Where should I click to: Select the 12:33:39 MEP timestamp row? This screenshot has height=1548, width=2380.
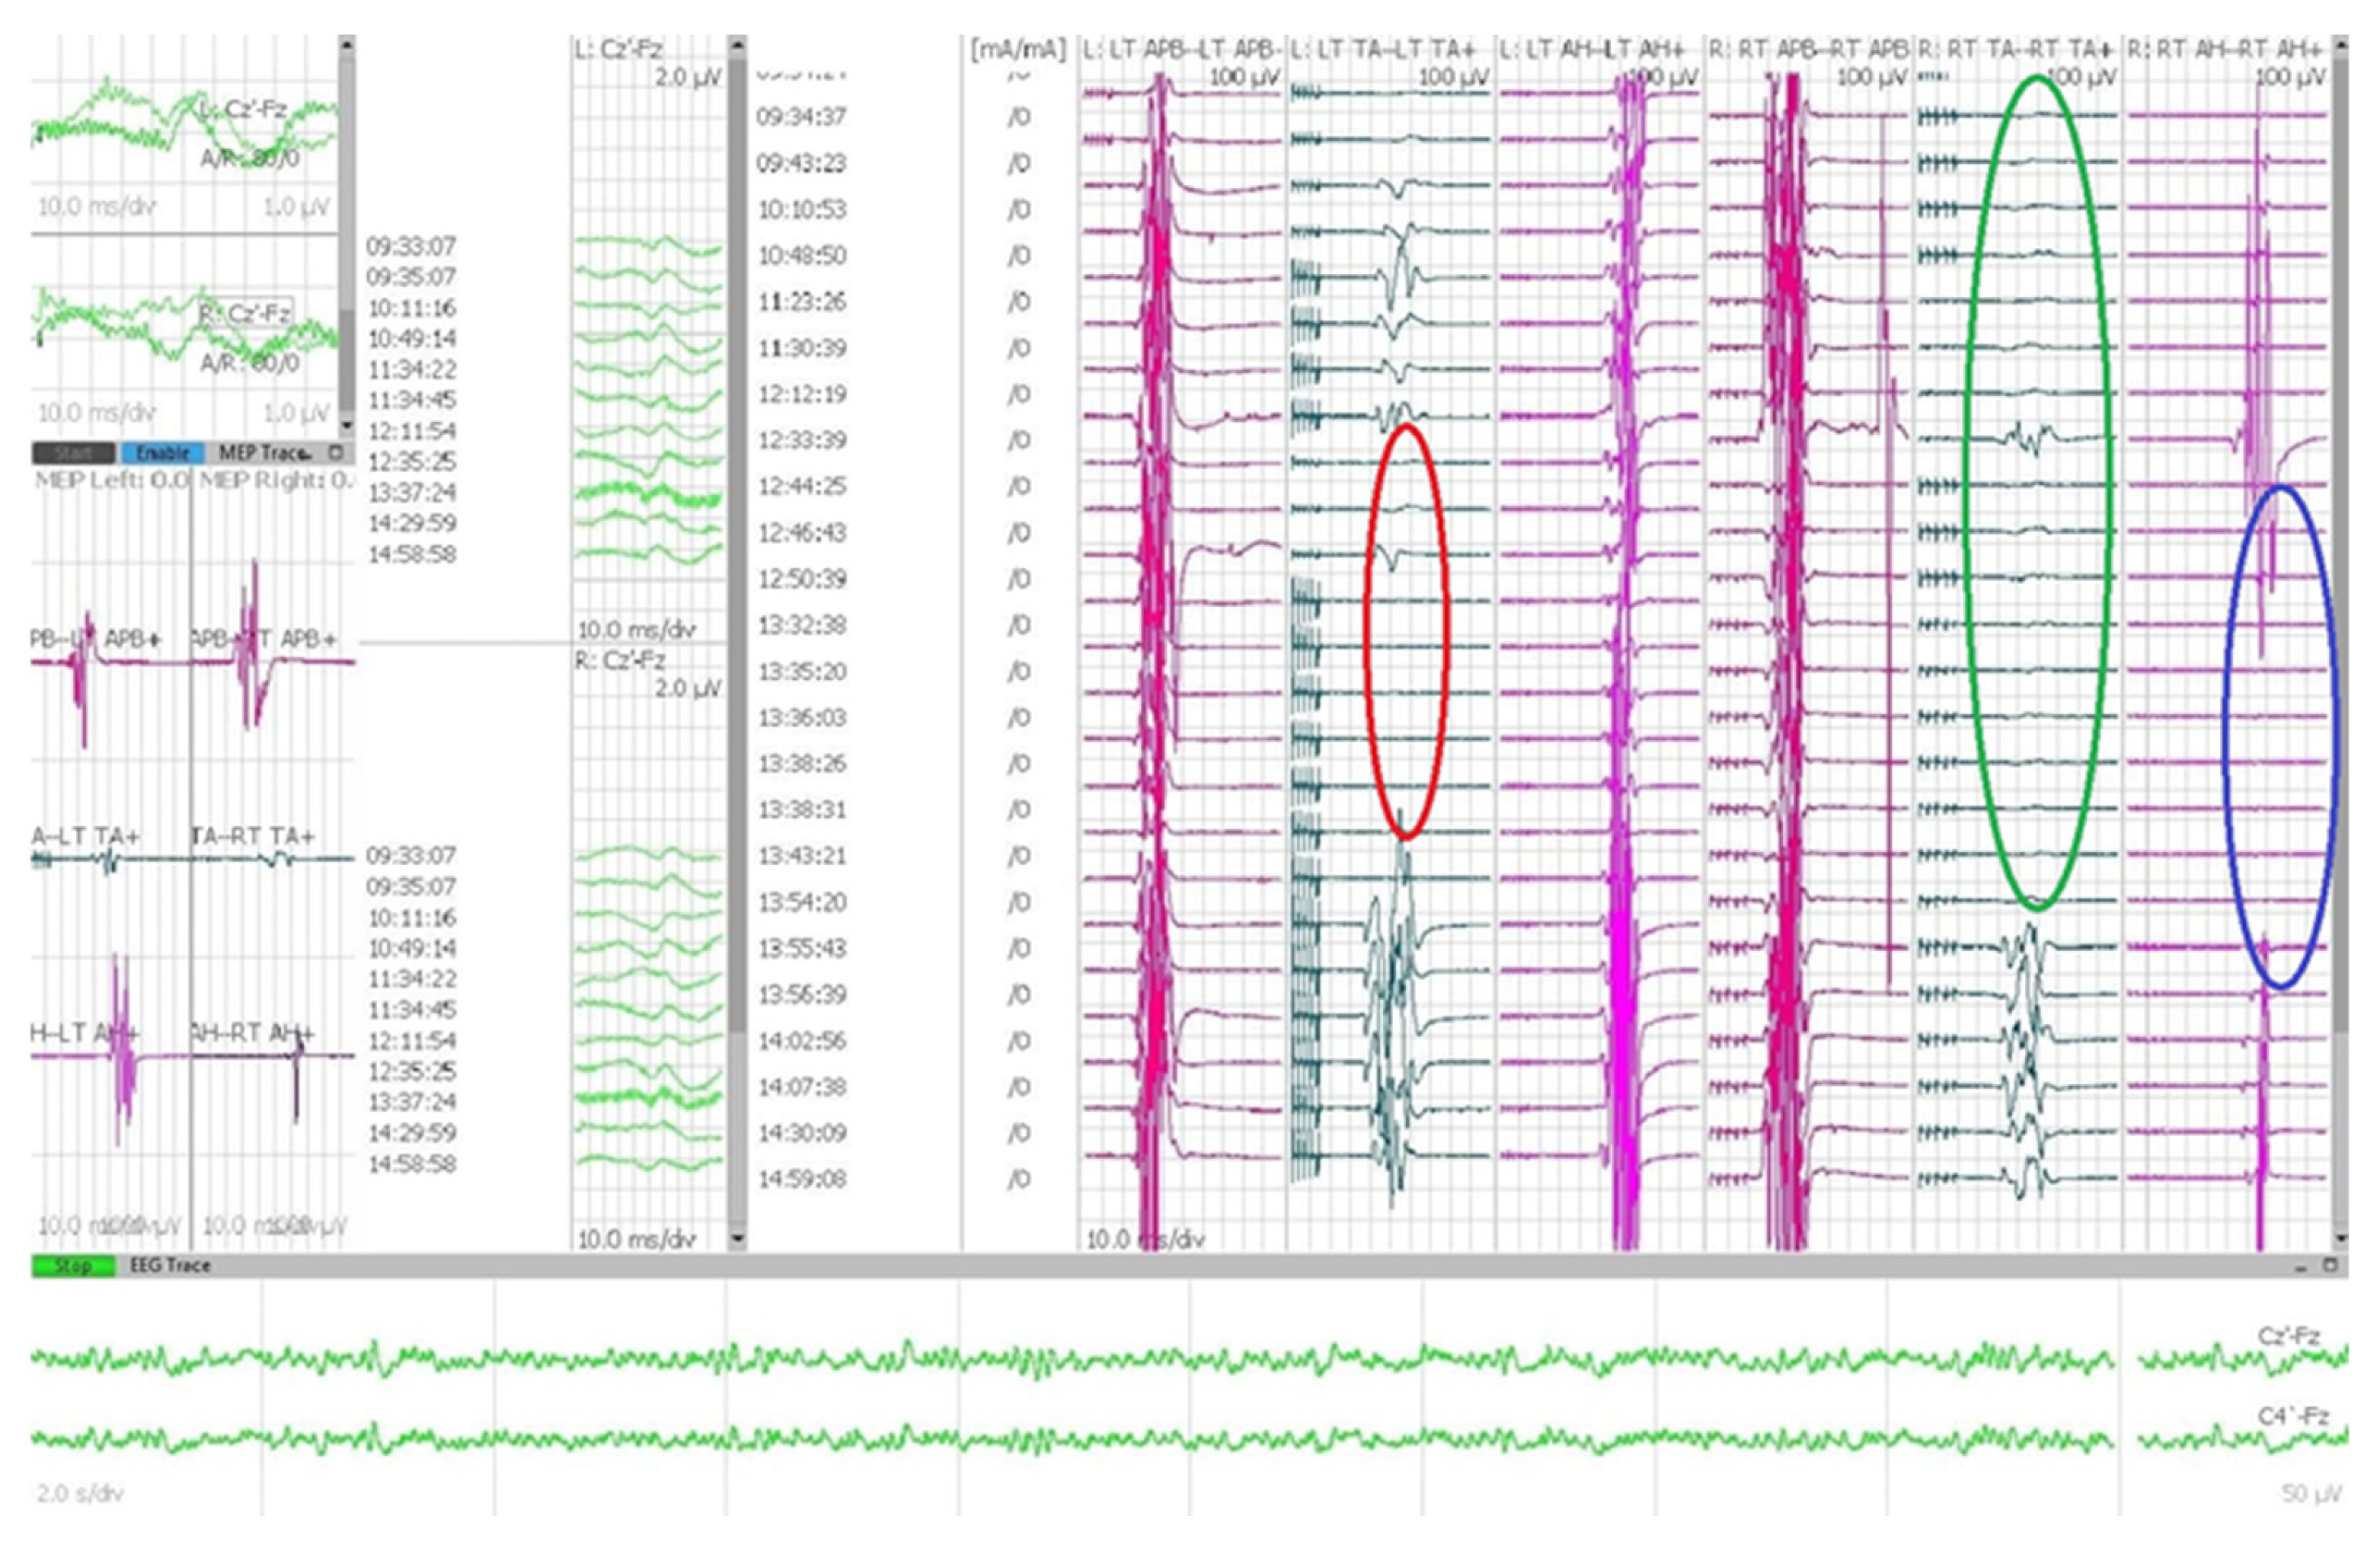801,440
